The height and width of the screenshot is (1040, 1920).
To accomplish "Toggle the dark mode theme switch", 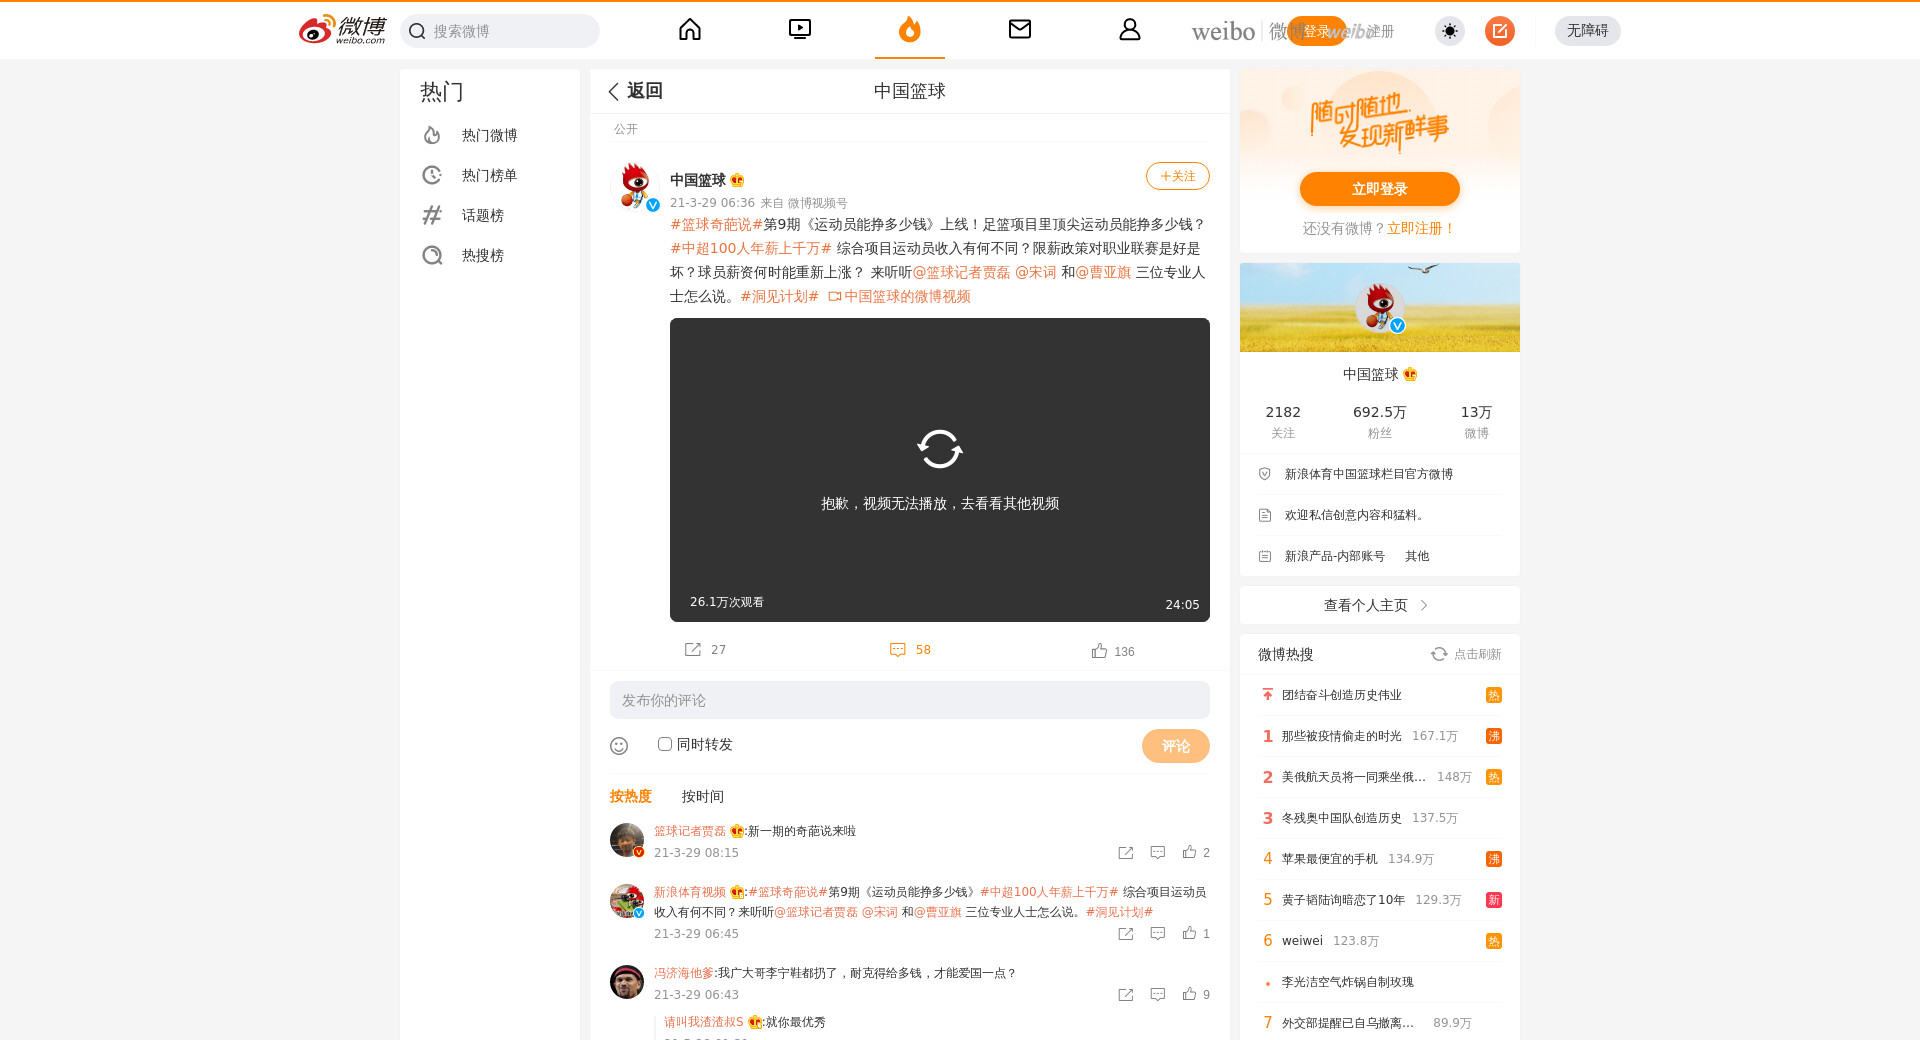I will pos(1449,31).
